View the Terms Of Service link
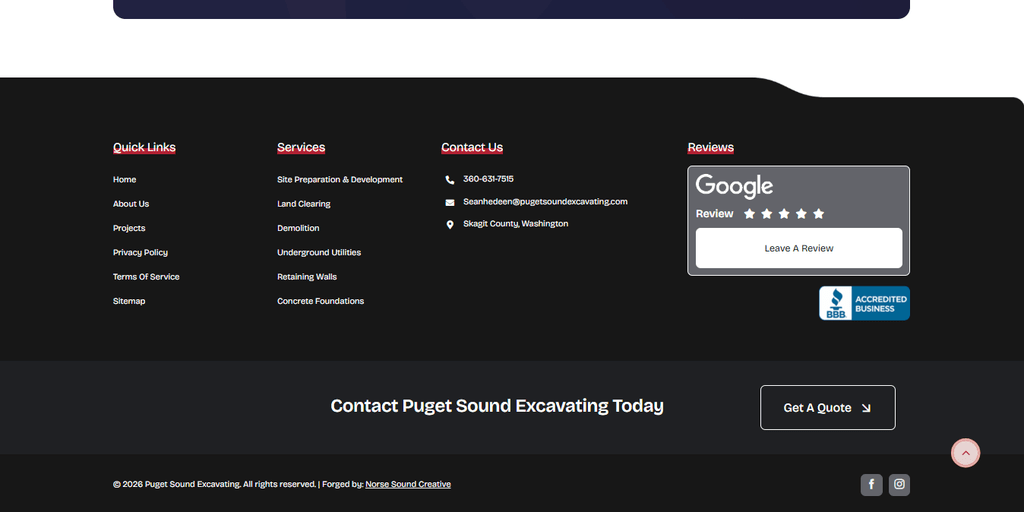 pyautogui.click(x=146, y=277)
